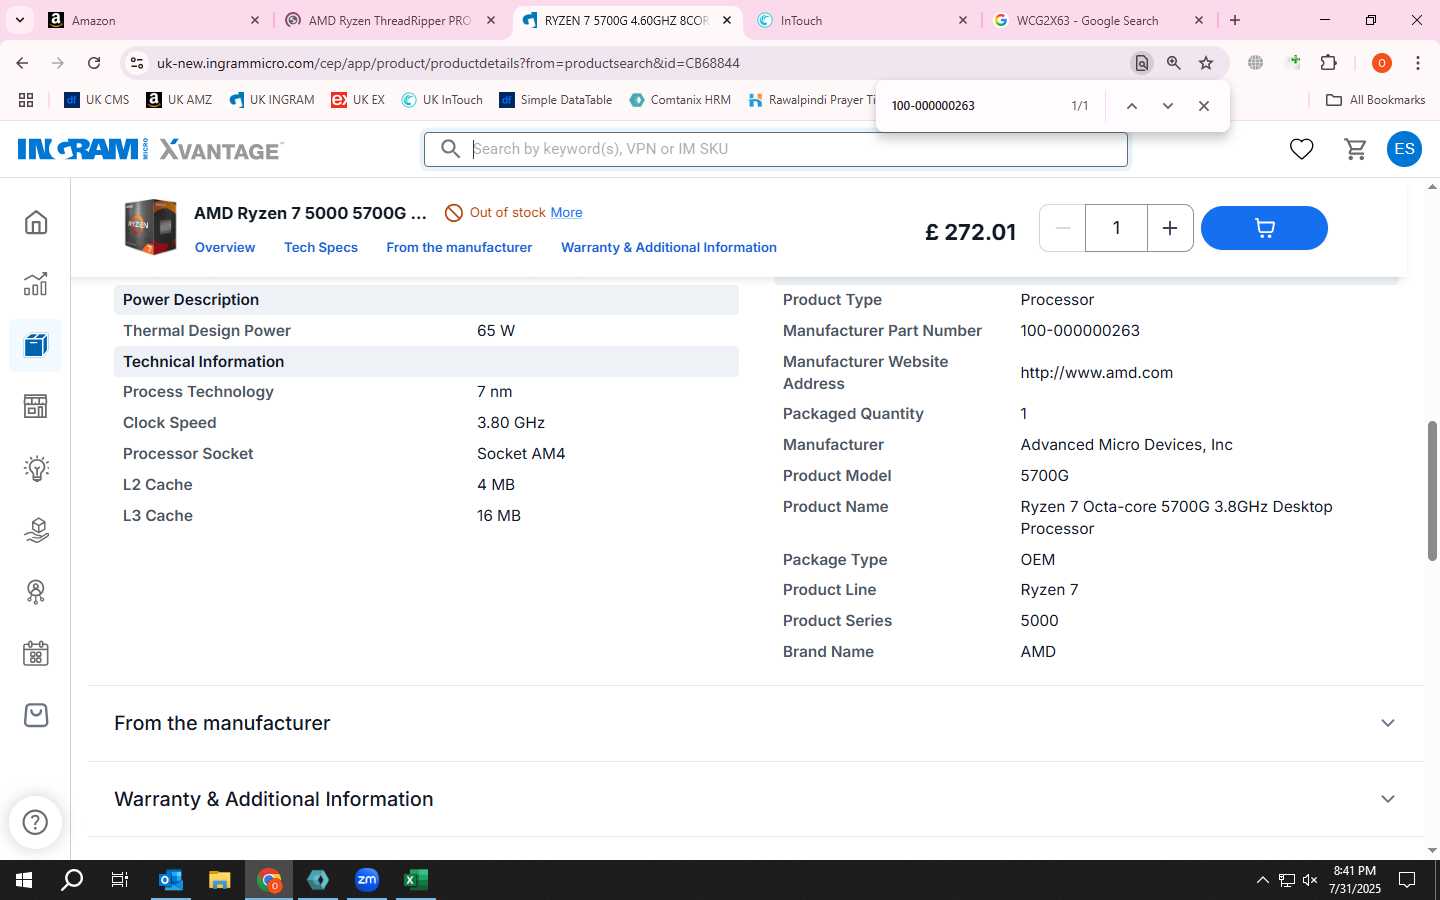Viewport: 1440px width, 900px height.
Task: Go to previous find-in-page match
Action: pos(1131,106)
